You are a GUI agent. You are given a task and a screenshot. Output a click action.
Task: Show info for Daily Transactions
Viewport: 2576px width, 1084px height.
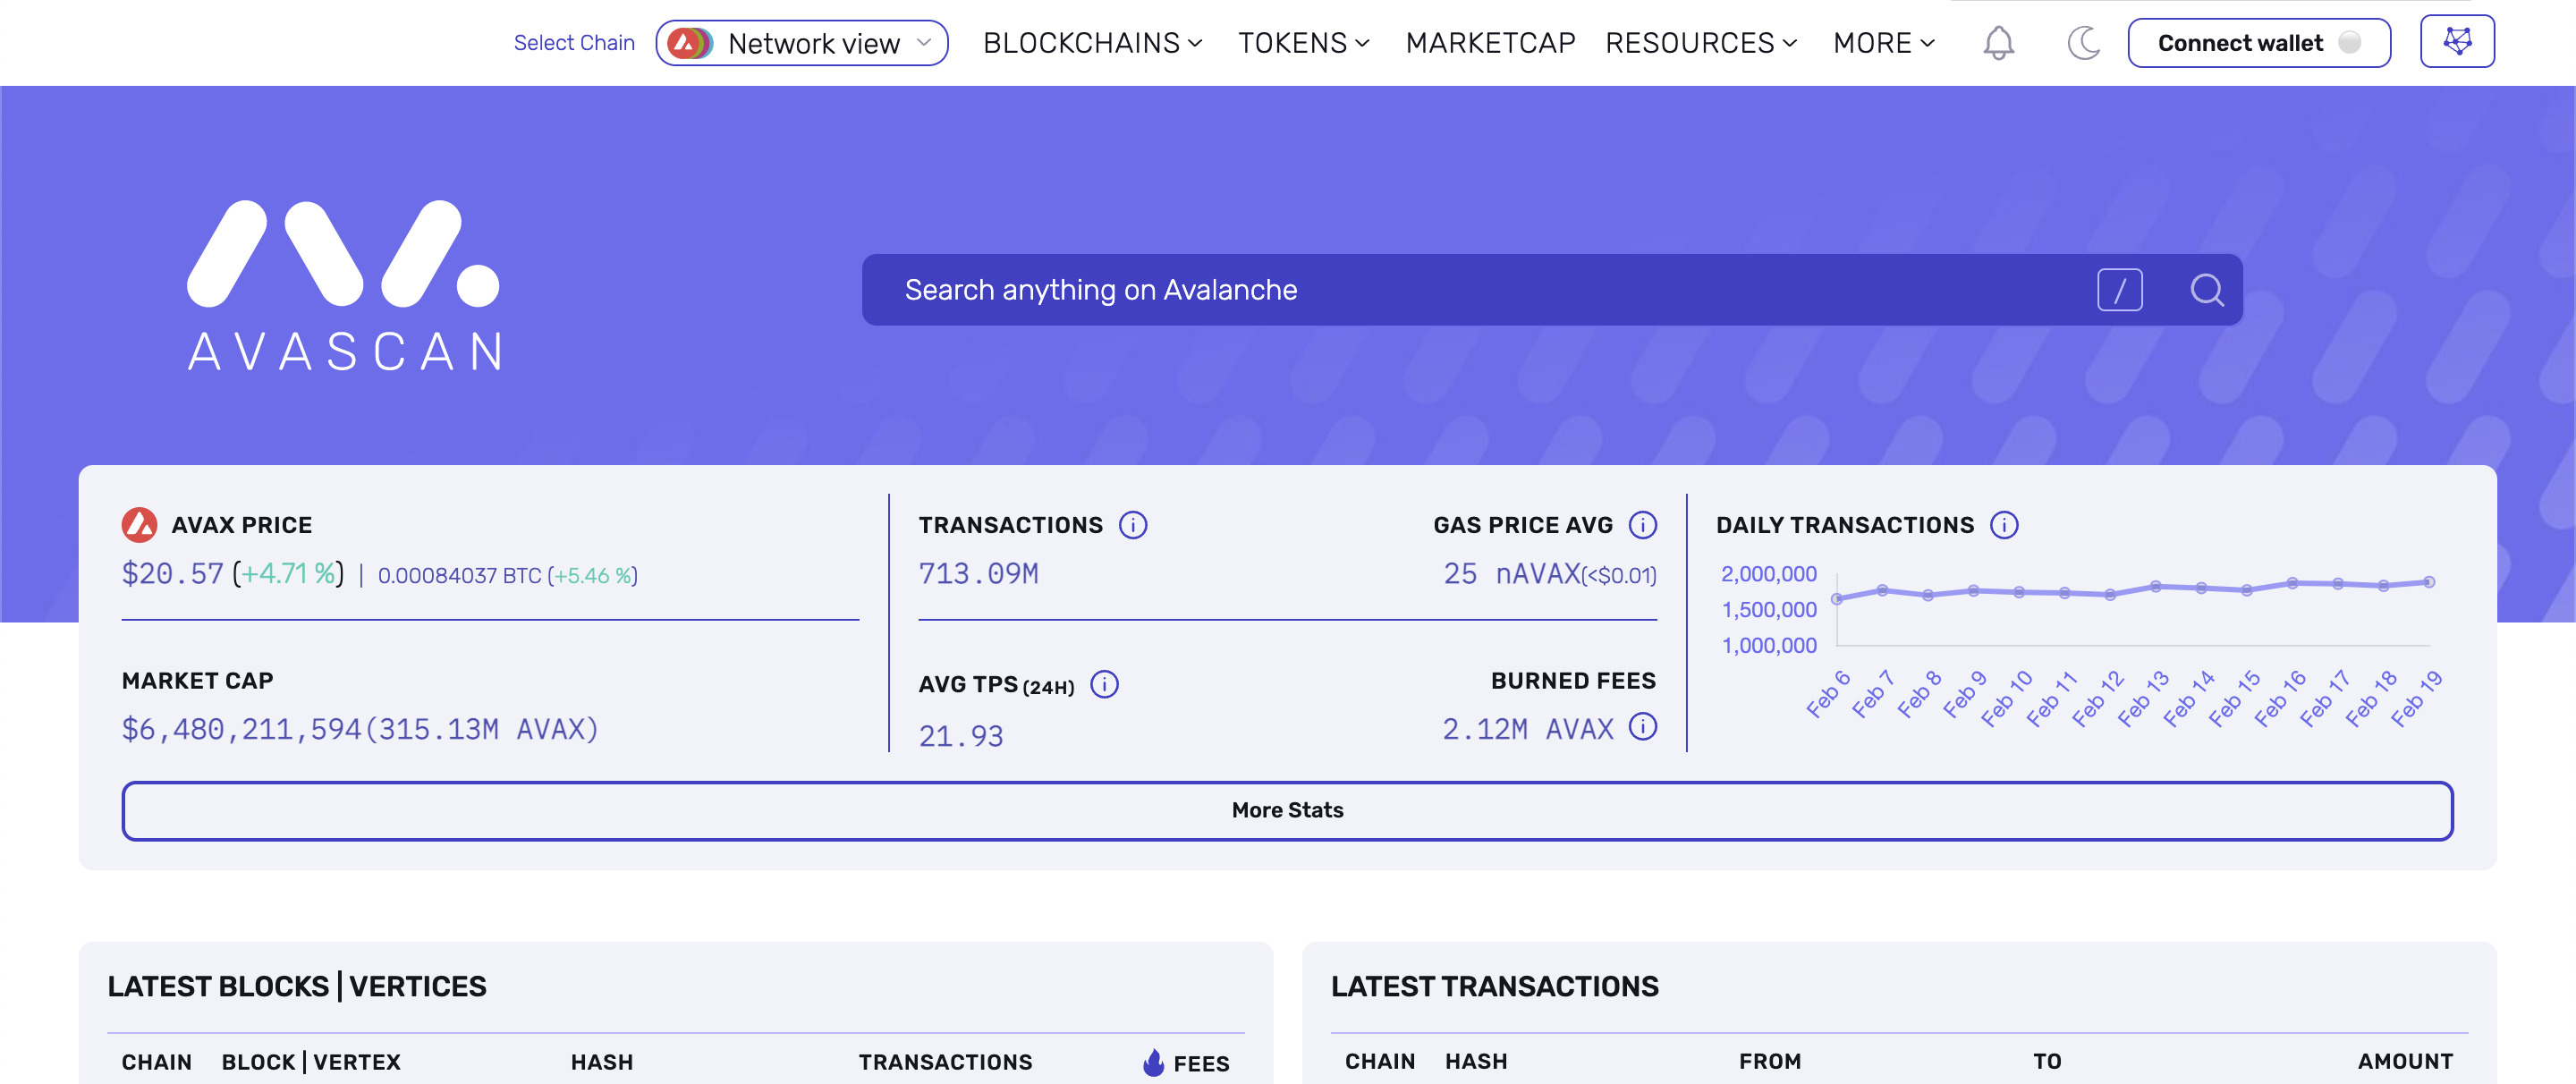click(x=2003, y=525)
